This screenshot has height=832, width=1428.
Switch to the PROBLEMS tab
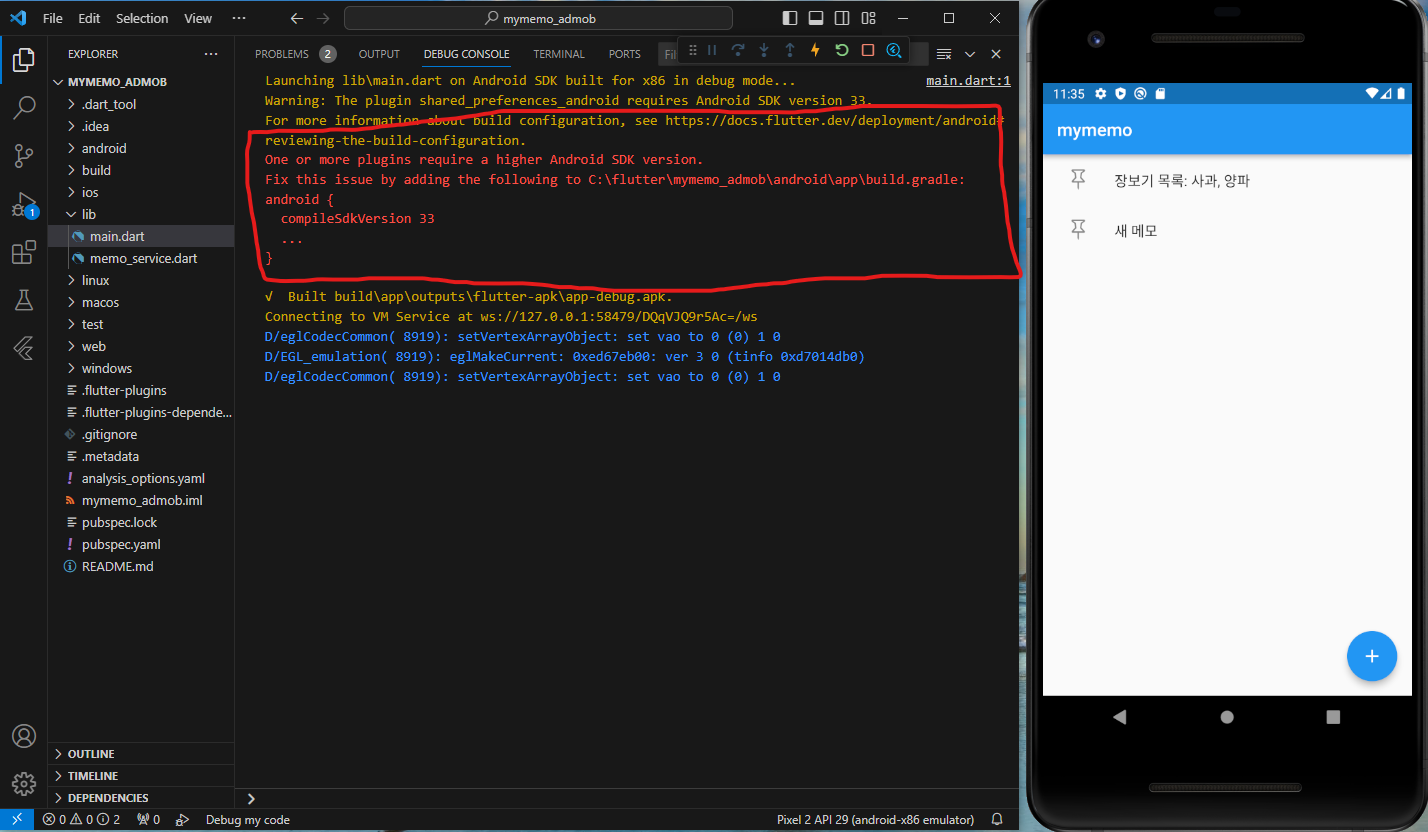tap(296, 54)
